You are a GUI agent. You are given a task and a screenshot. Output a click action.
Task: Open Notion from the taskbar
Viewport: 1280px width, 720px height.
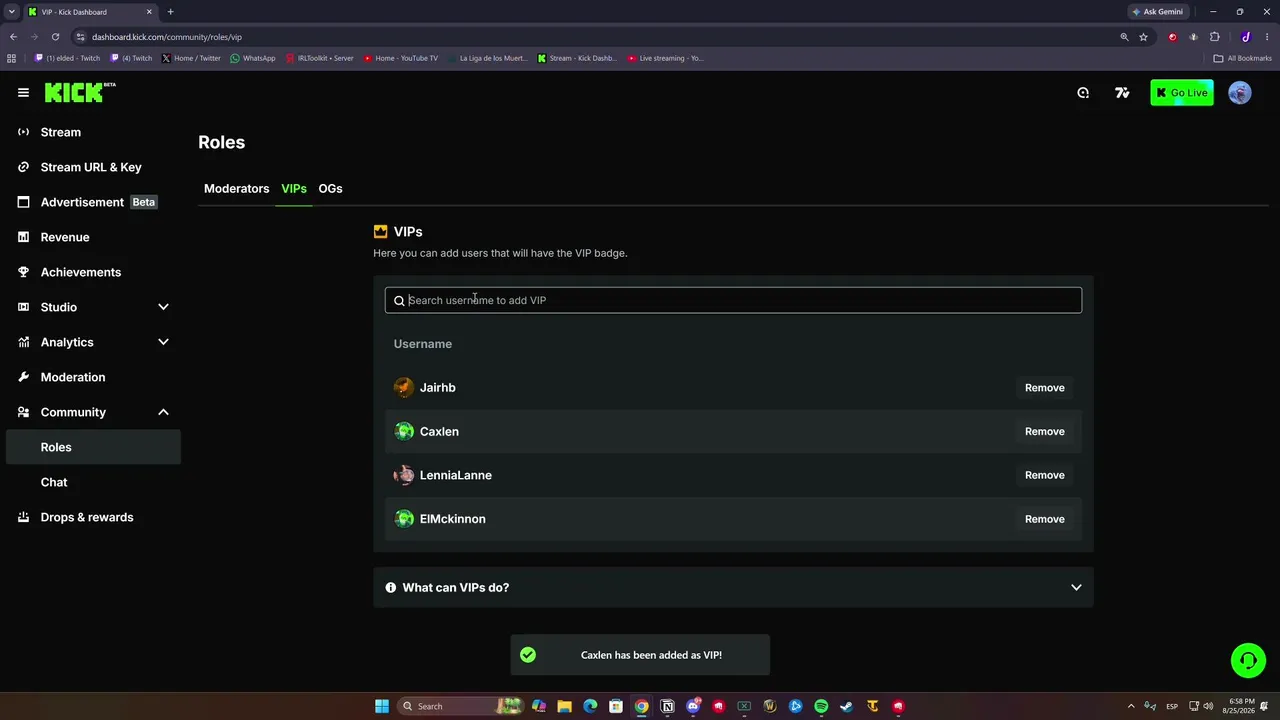click(x=667, y=706)
